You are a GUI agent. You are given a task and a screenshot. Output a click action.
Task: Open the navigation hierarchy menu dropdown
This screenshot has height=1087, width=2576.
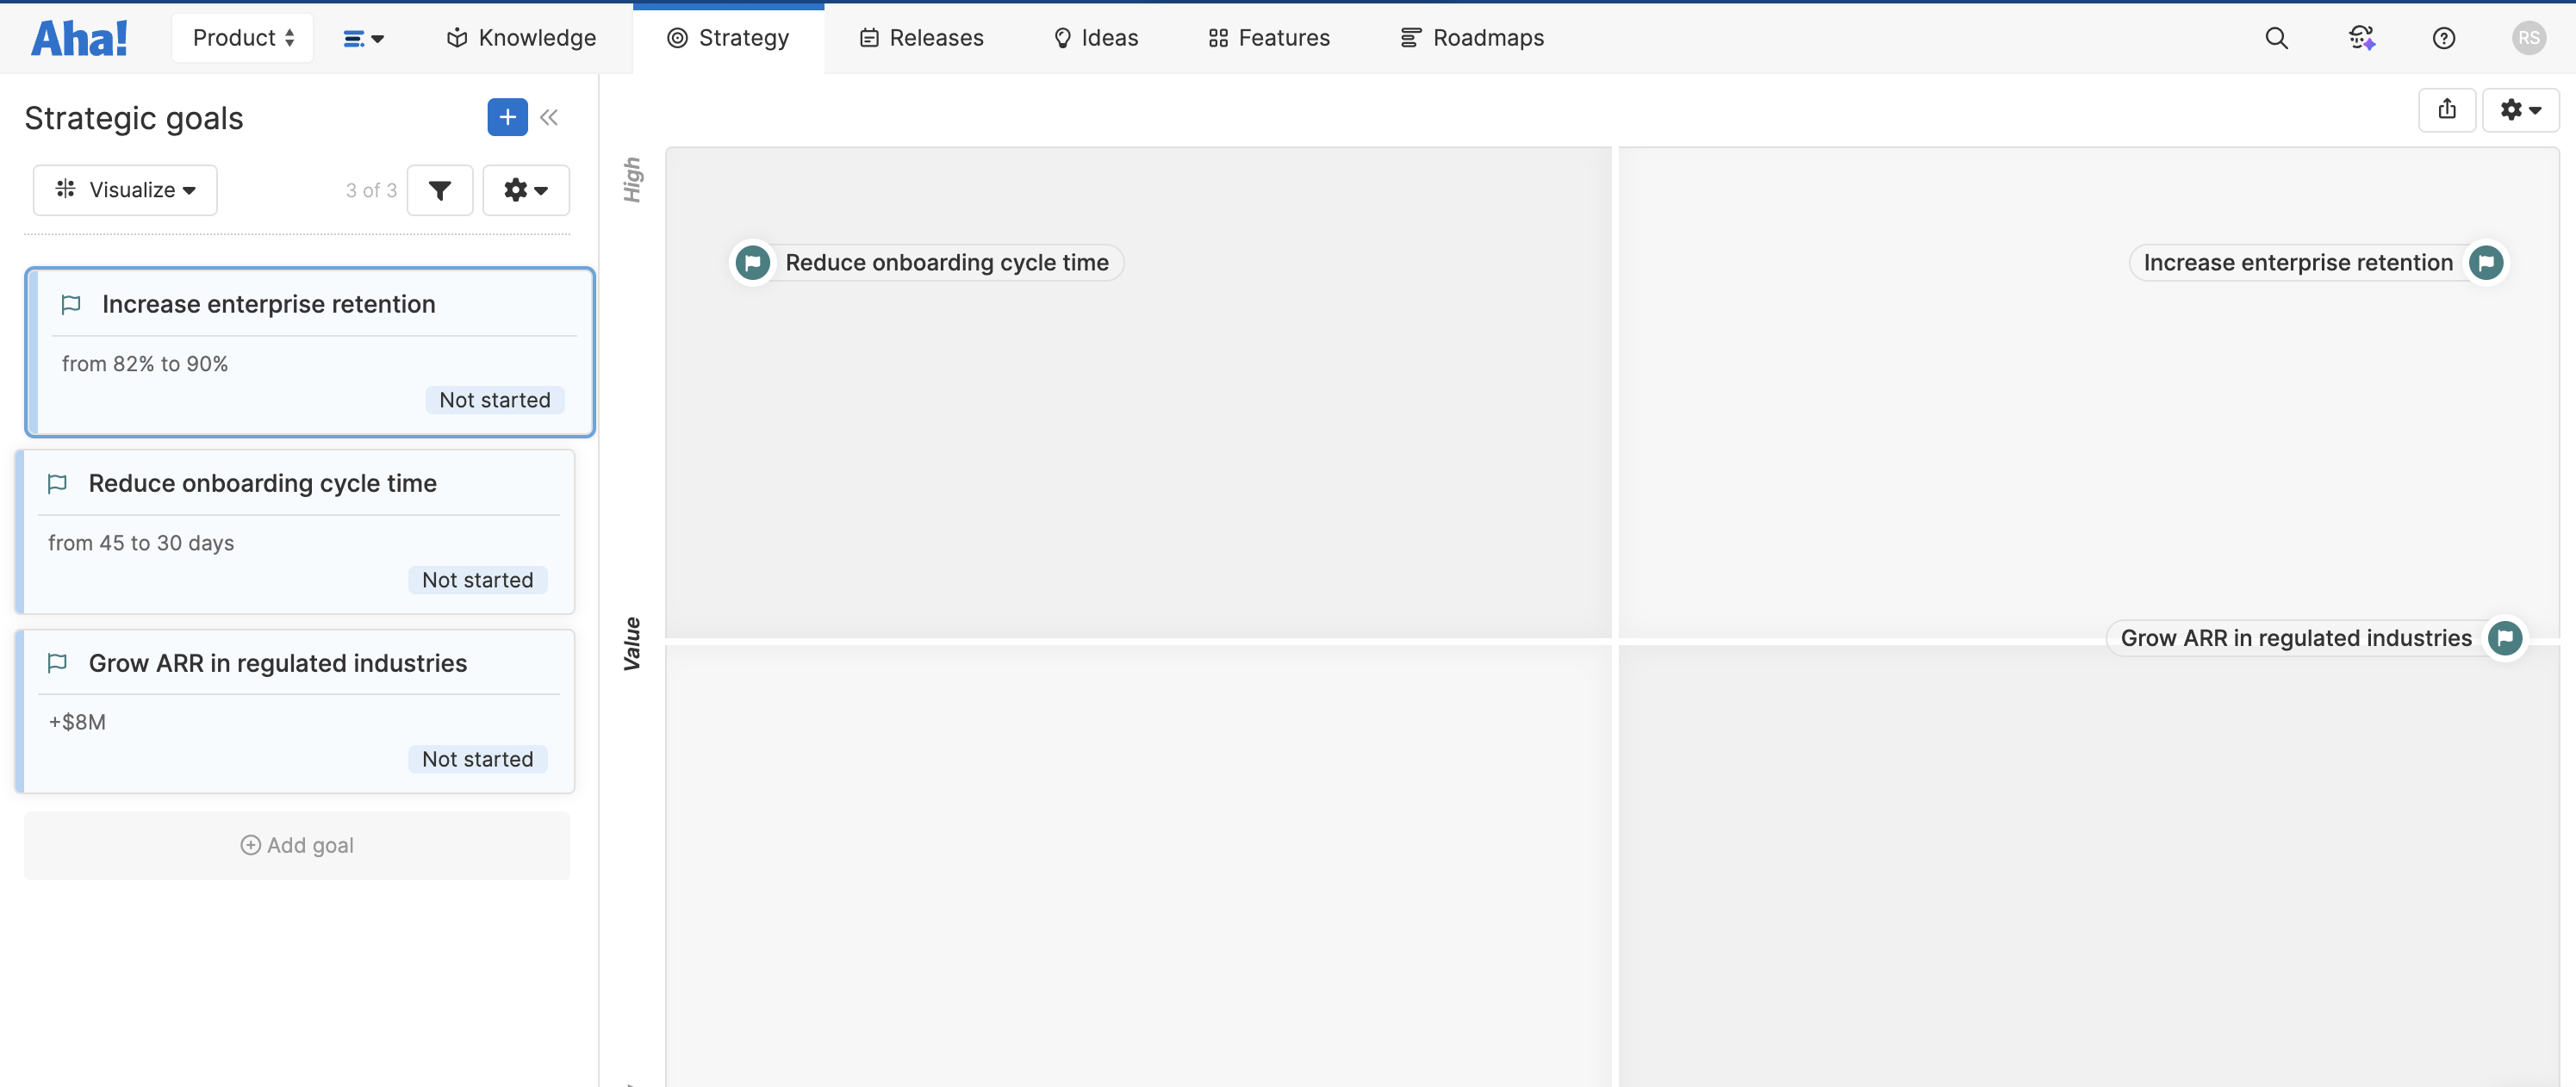coord(363,38)
